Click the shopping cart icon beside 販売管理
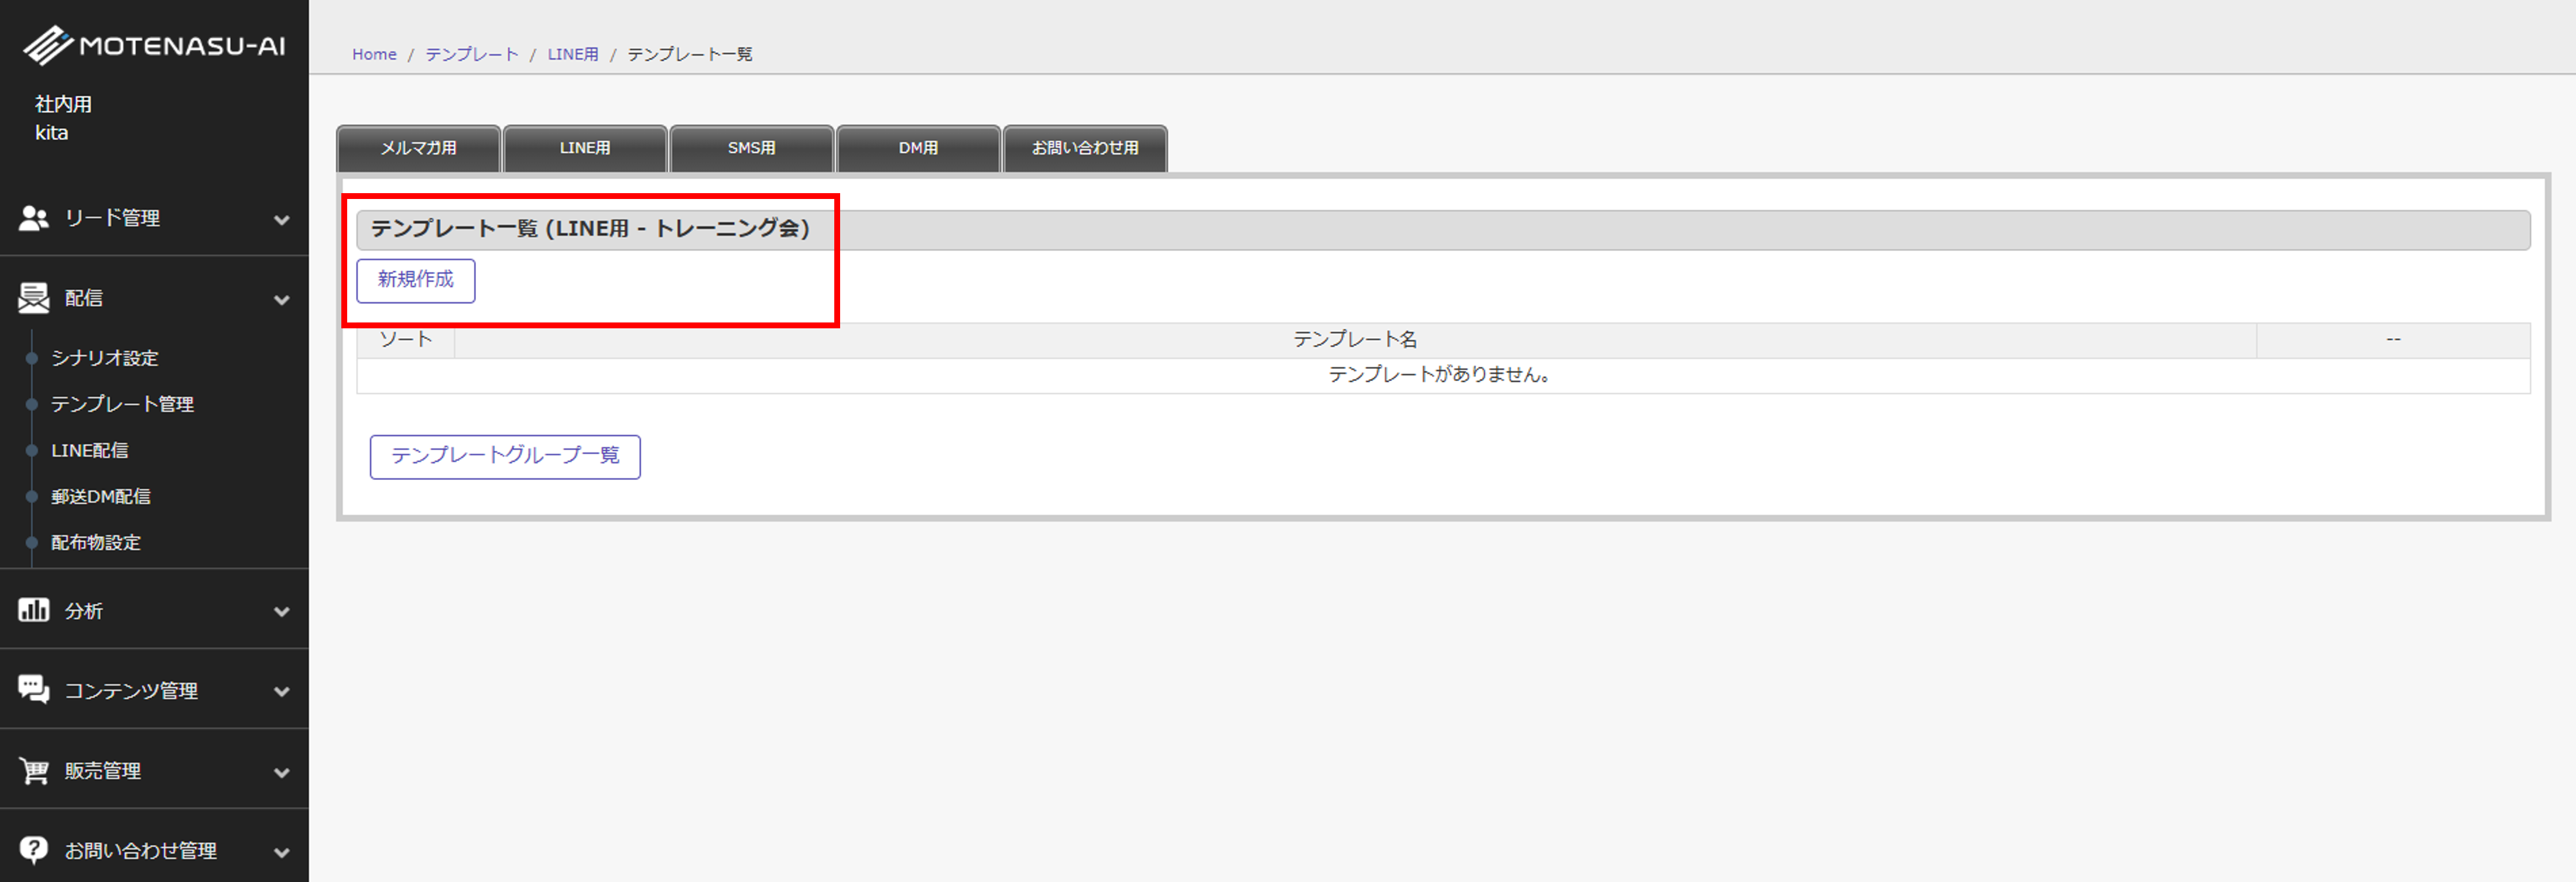Screen dimensions: 2576x882 point(33,770)
